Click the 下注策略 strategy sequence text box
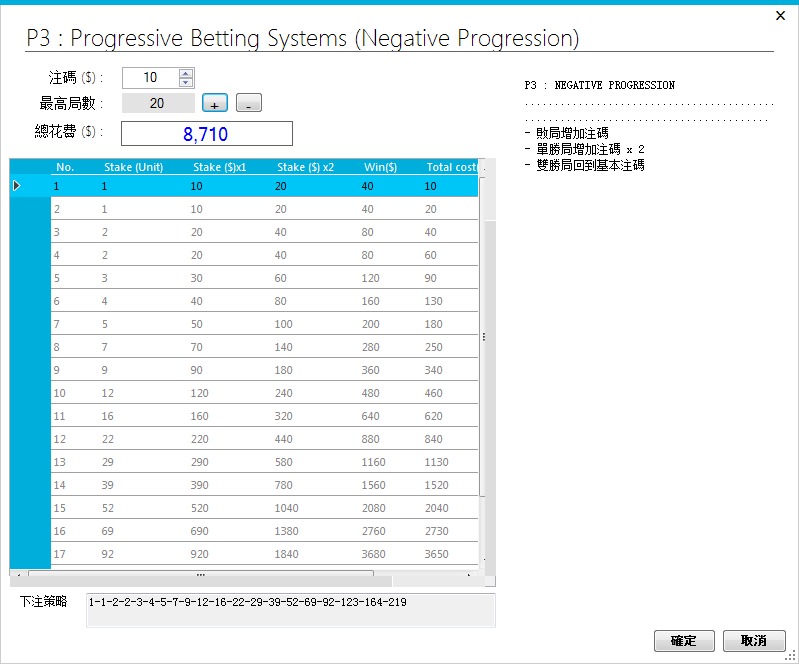 click(290, 610)
